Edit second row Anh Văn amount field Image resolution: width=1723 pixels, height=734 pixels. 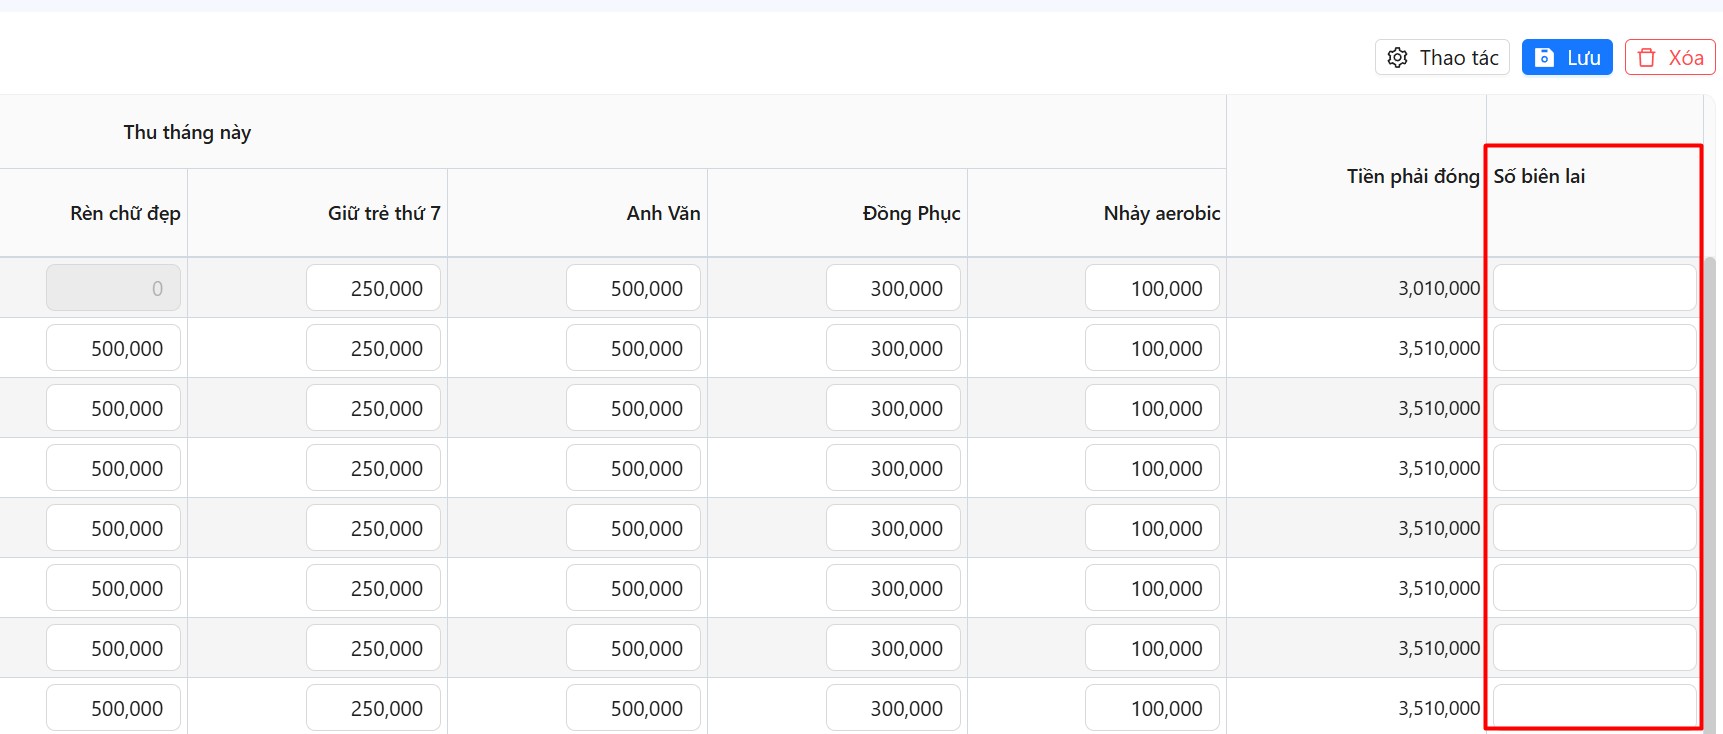tap(633, 348)
